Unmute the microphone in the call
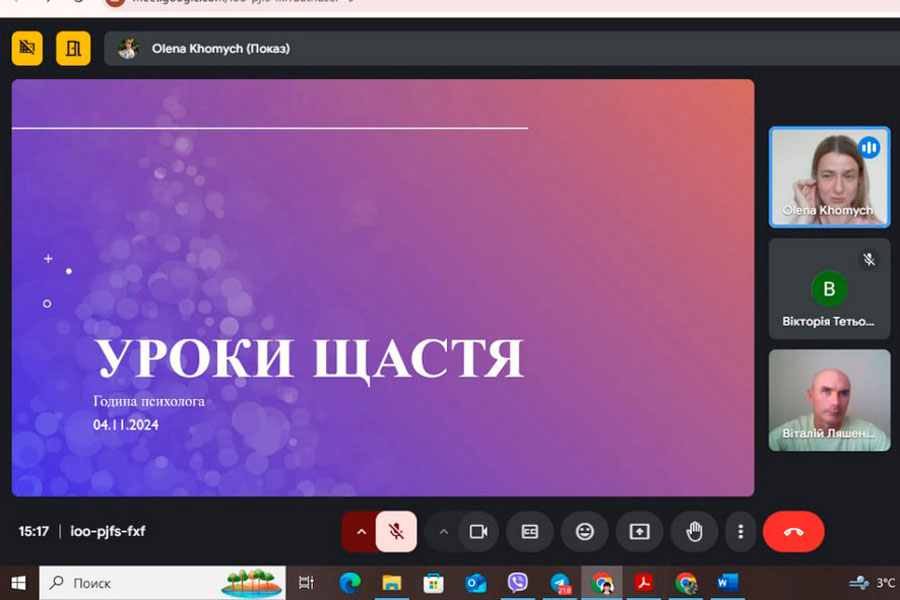 (x=396, y=531)
